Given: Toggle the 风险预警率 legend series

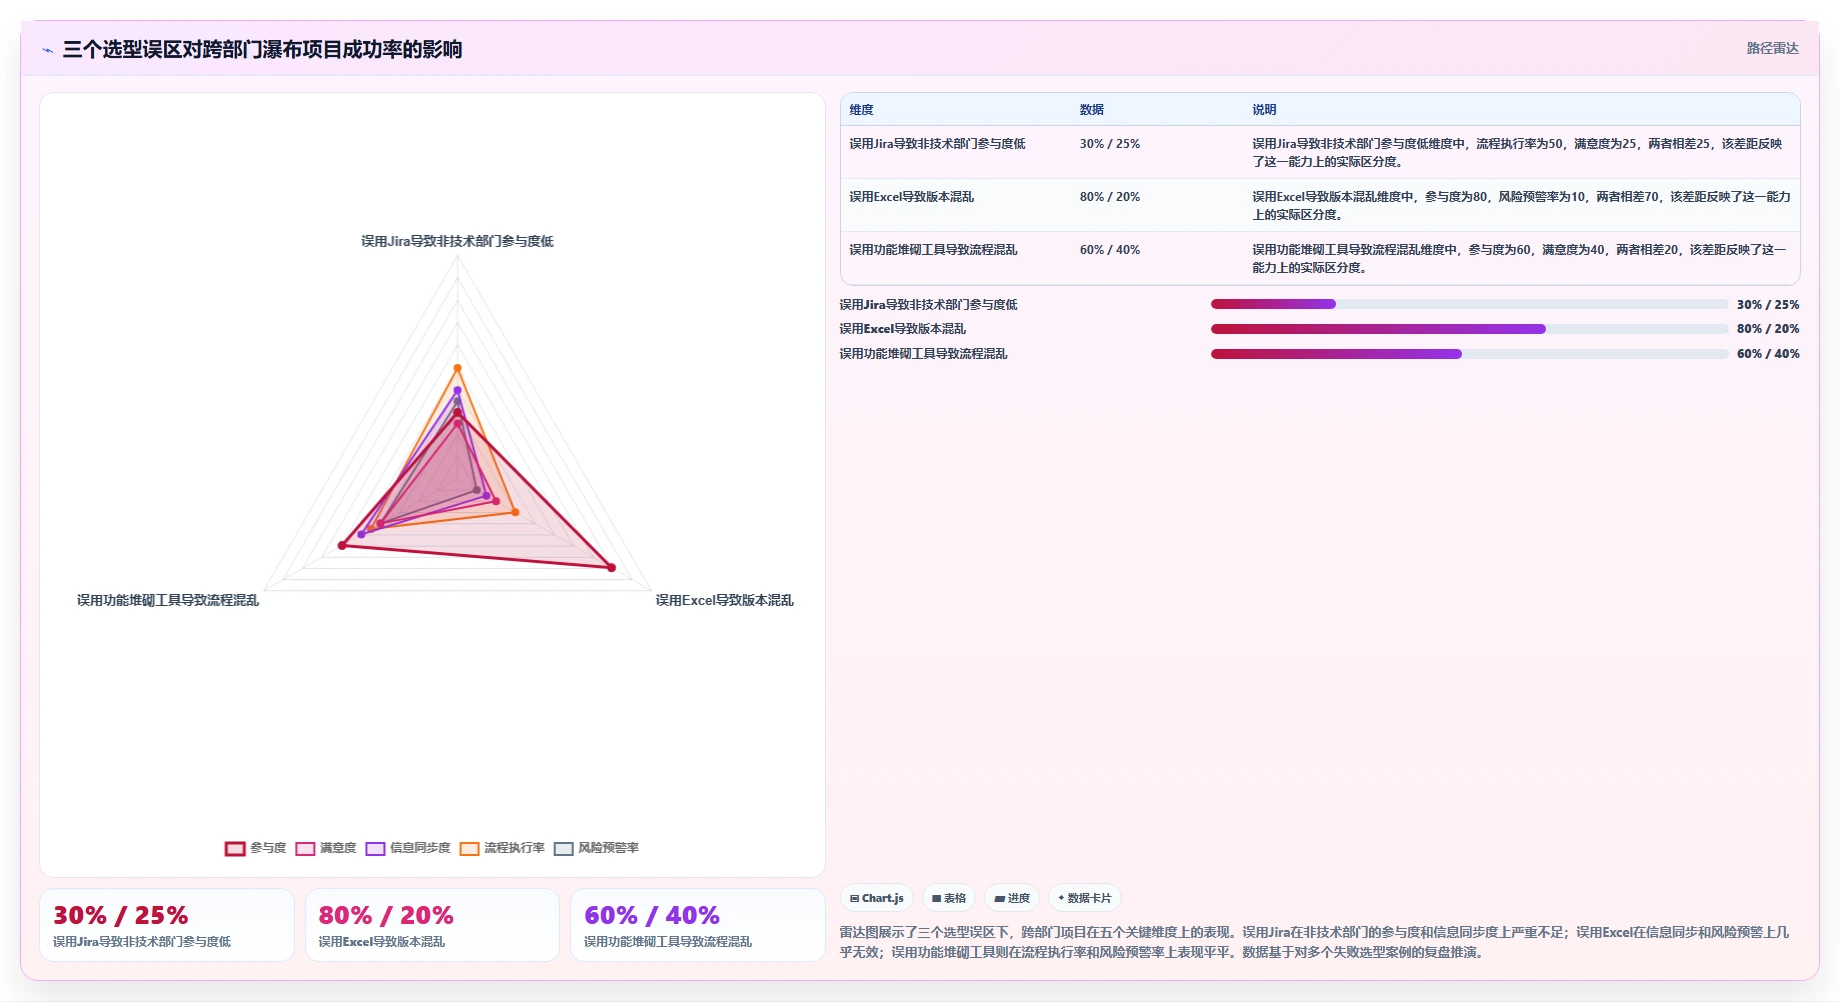Looking at the screenshot, I should tap(597, 848).
